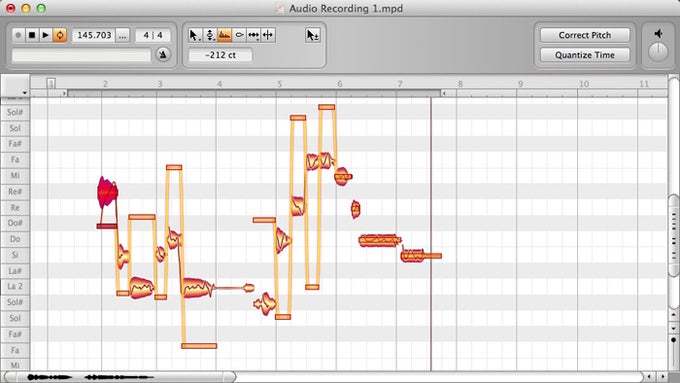Viewport: 680px width, 383px height.
Task: Select the Note Separation tool
Action: pos(268,35)
